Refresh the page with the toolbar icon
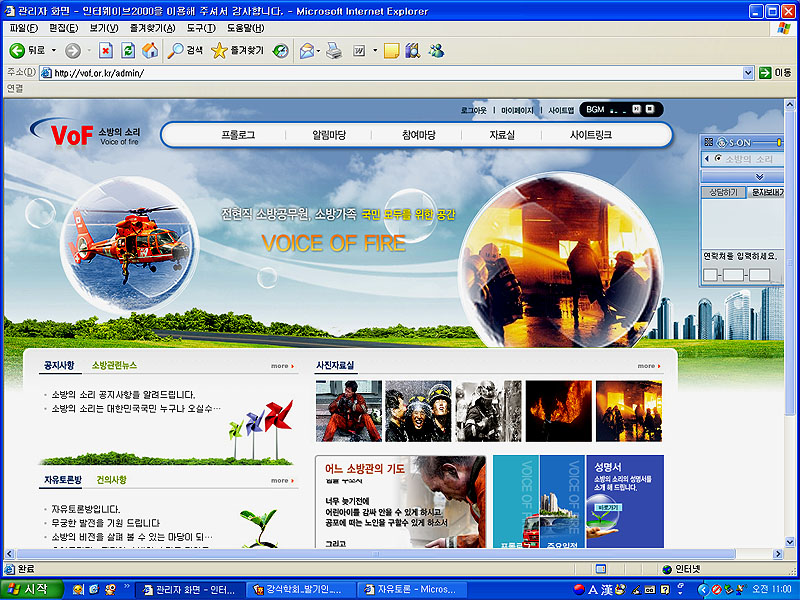 [128, 51]
